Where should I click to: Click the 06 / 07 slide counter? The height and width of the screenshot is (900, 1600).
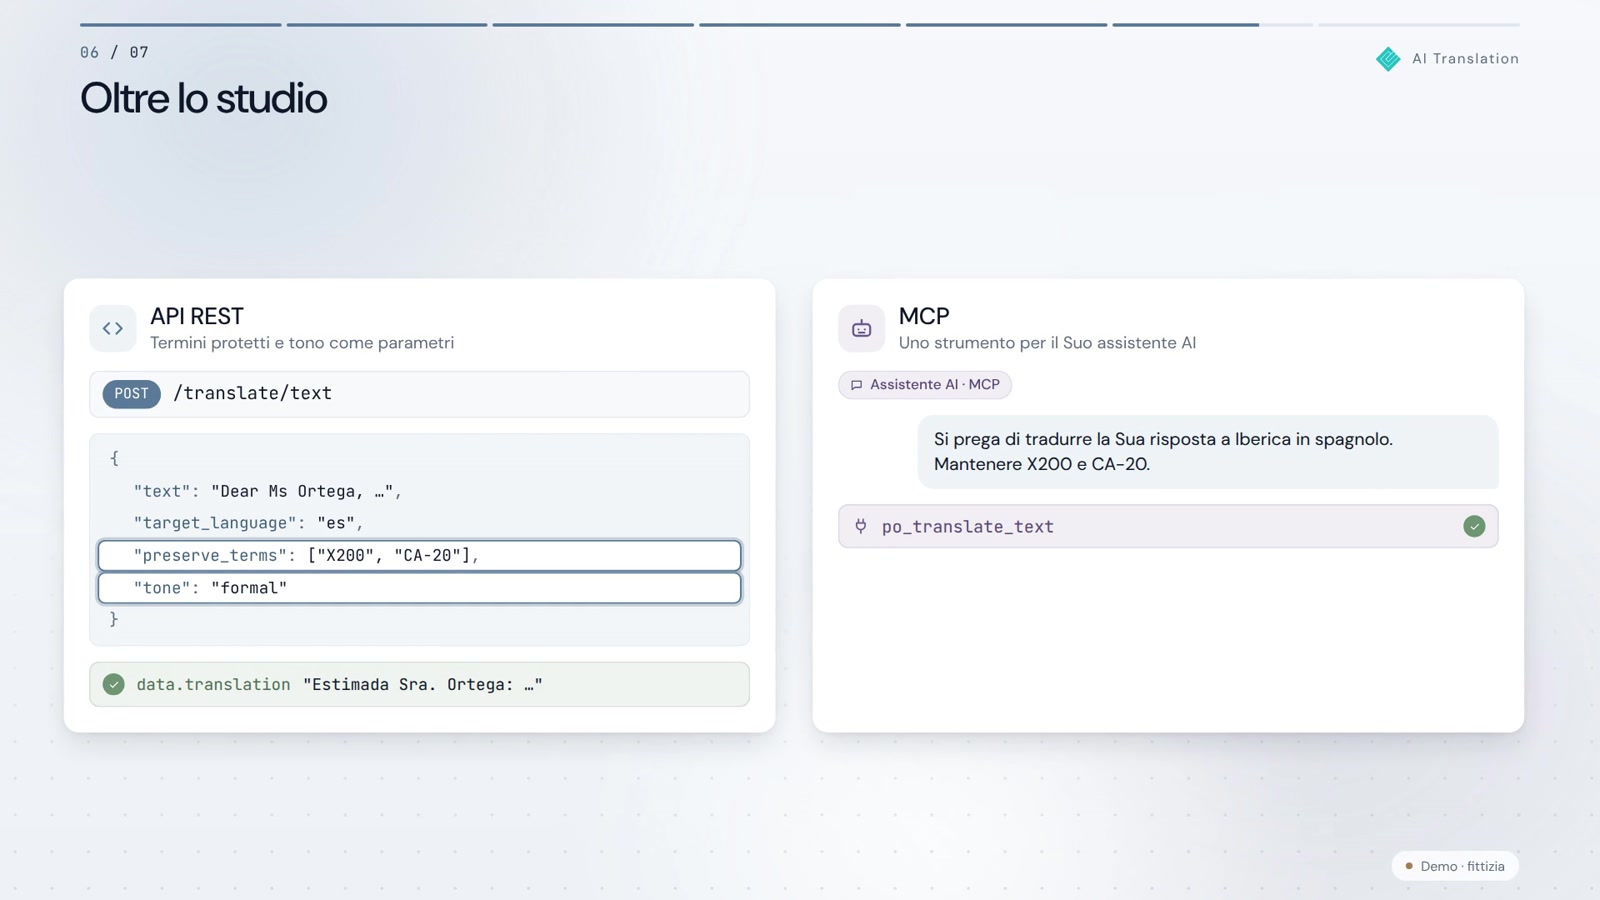click(x=114, y=52)
